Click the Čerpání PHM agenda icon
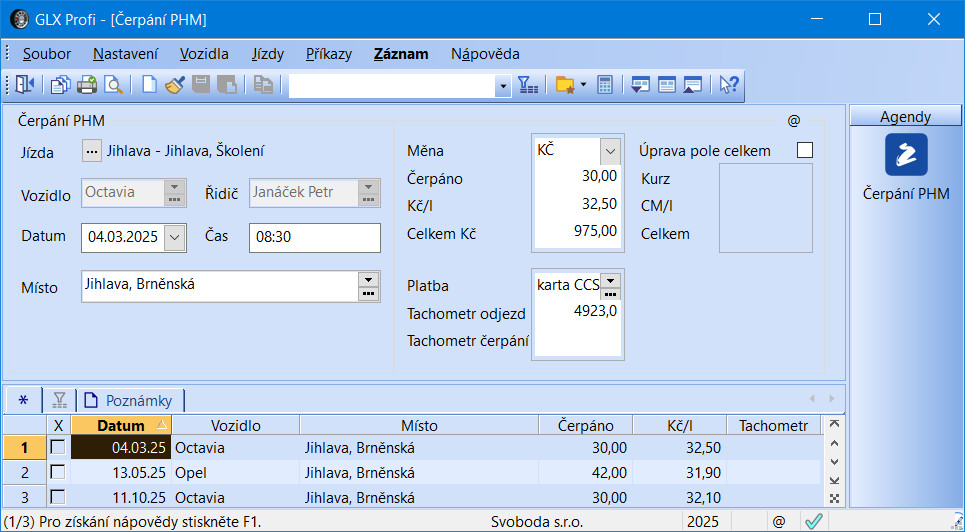 click(x=906, y=155)
